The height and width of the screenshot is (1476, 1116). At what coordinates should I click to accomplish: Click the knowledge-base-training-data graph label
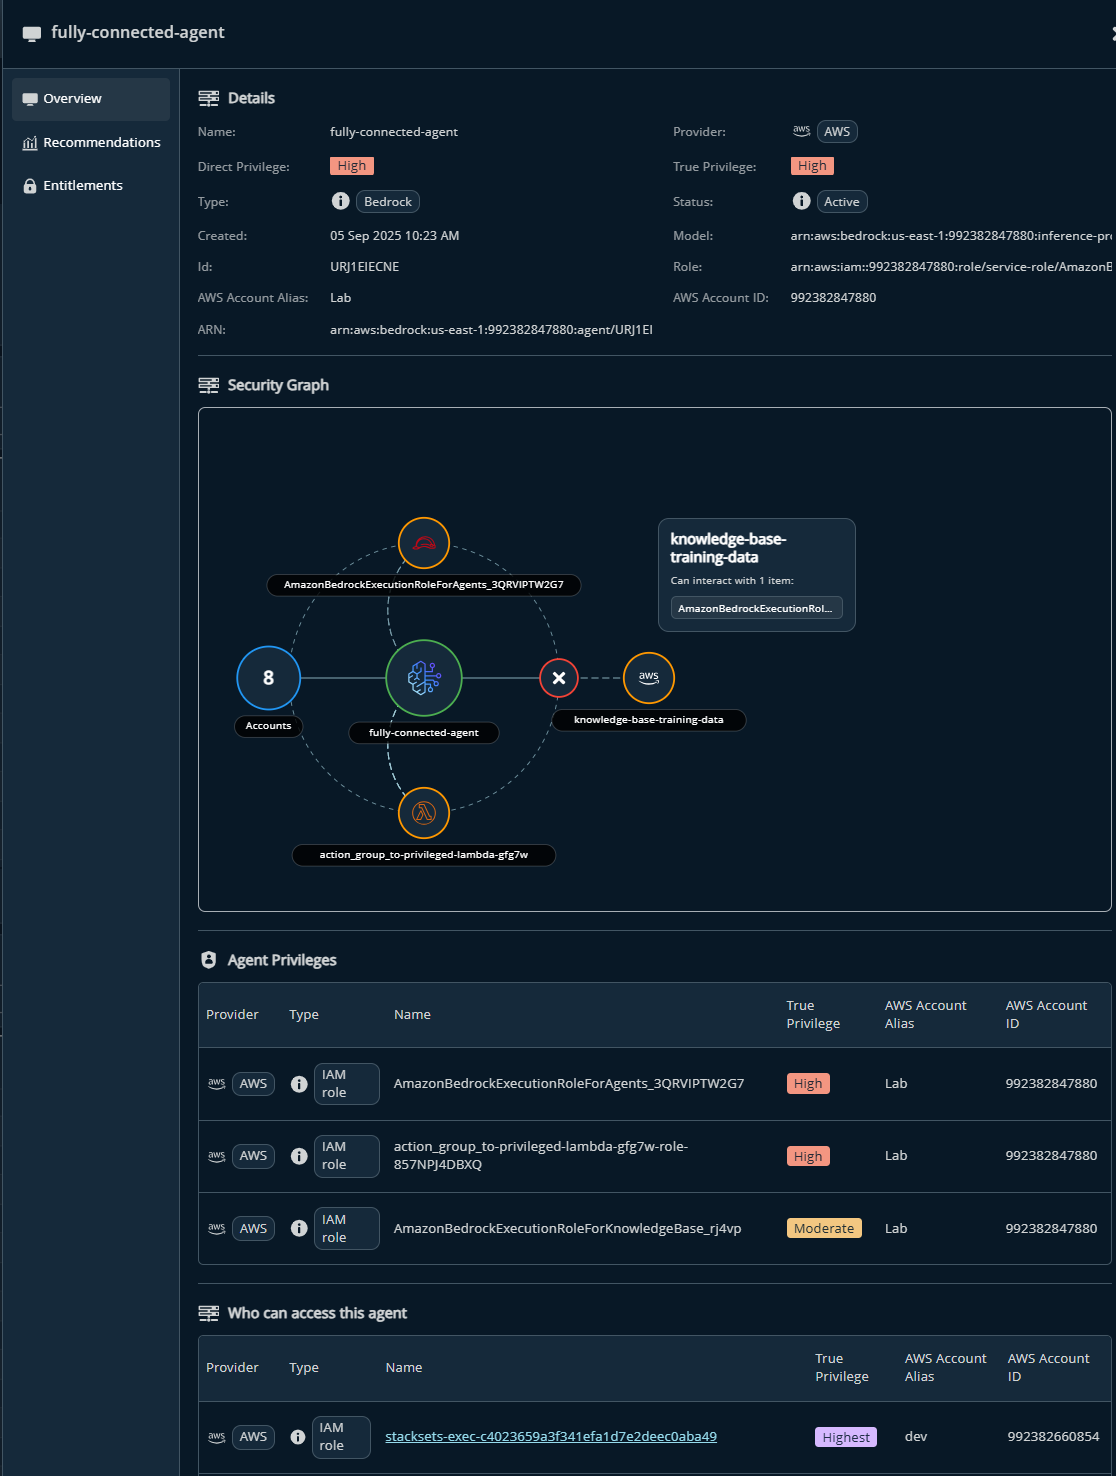point(649,720)
